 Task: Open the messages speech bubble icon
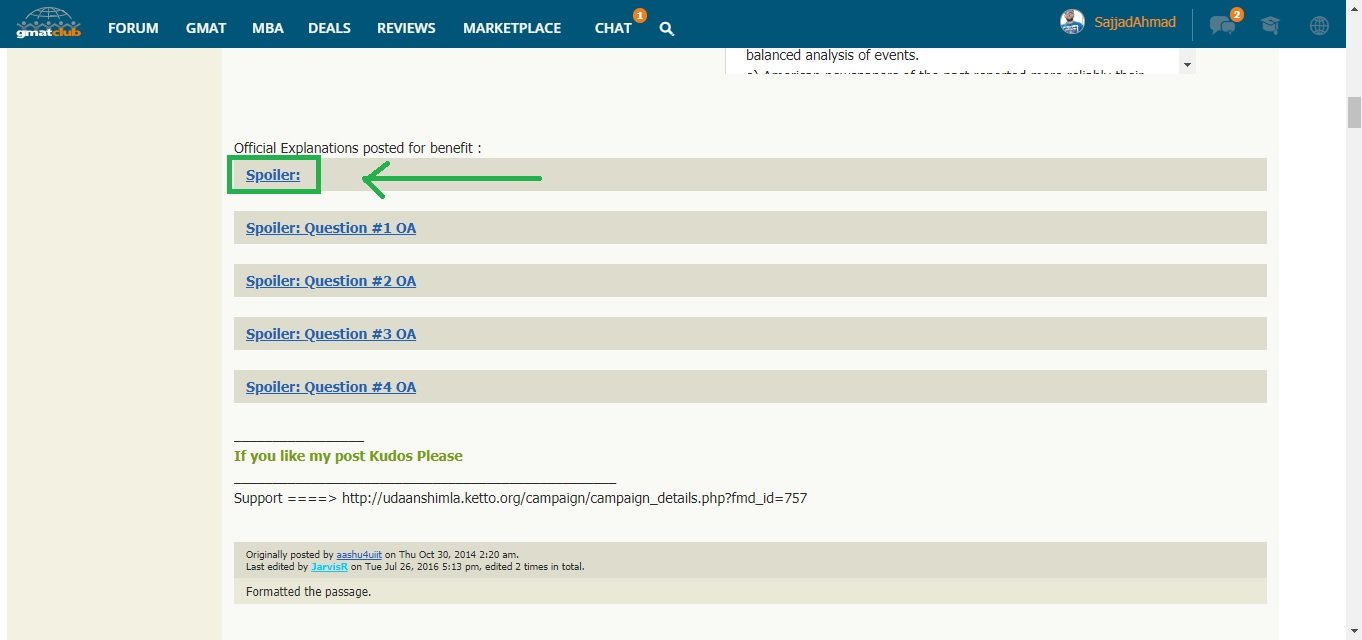[1220, 26]
